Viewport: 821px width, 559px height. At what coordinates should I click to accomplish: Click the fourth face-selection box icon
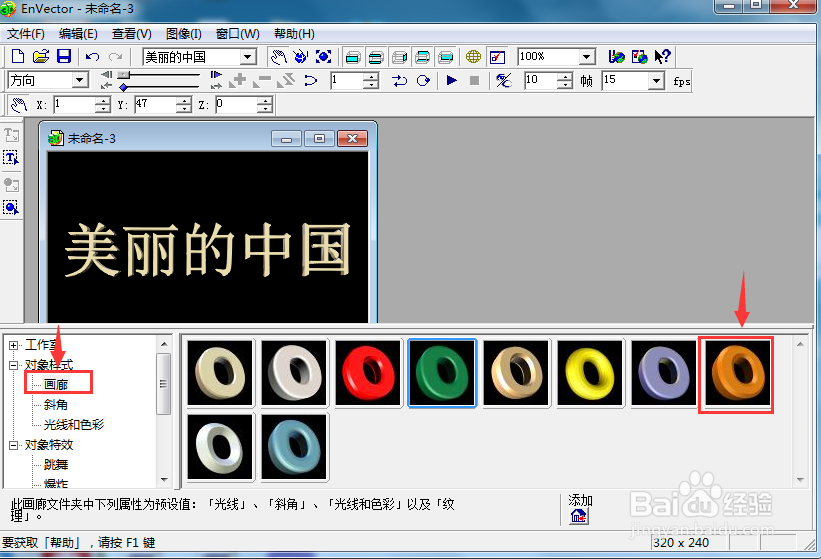click(x=423, y=57)
